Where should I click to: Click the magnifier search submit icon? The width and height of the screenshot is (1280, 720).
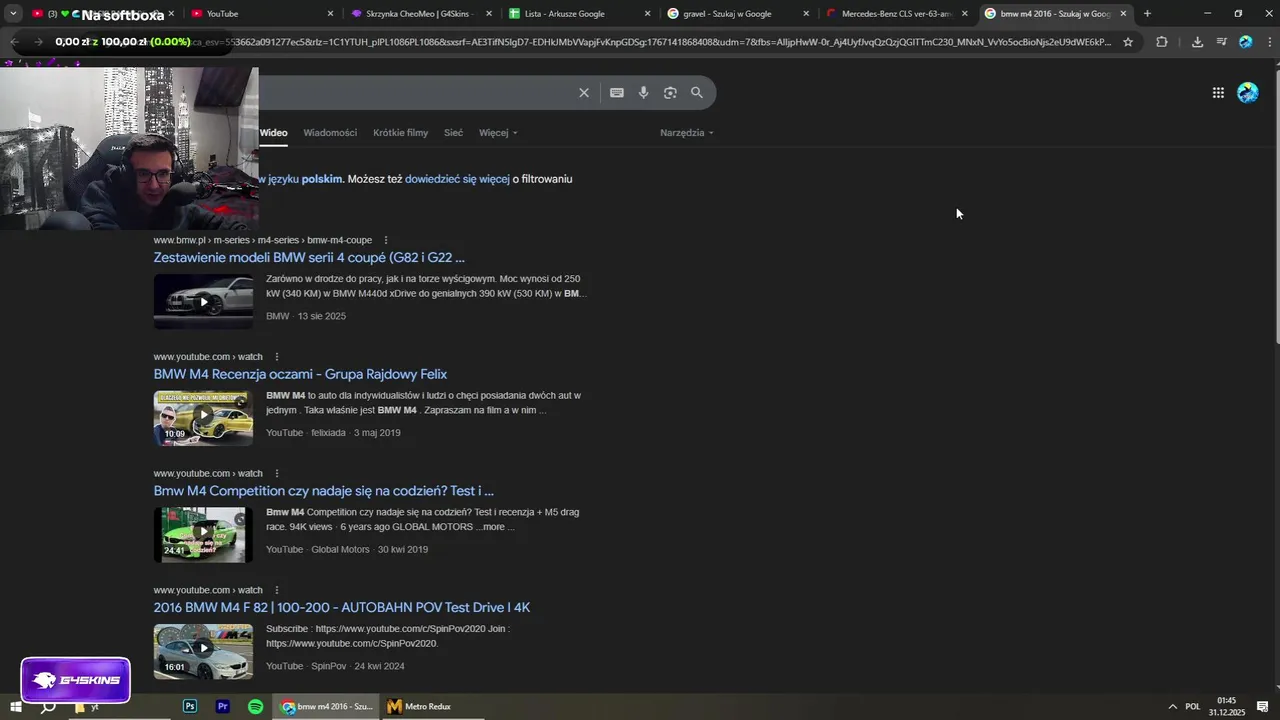click(697, 93)
